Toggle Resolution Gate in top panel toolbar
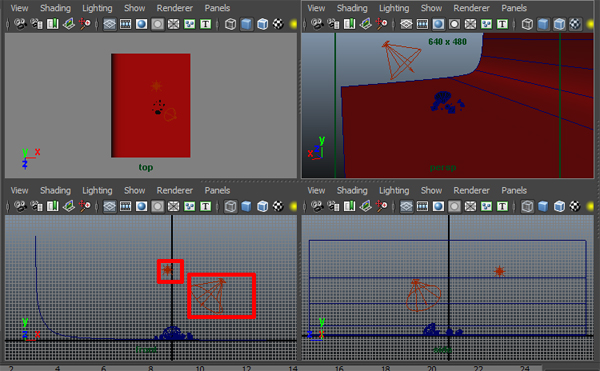600x371 pixels. tap(142, 24)
